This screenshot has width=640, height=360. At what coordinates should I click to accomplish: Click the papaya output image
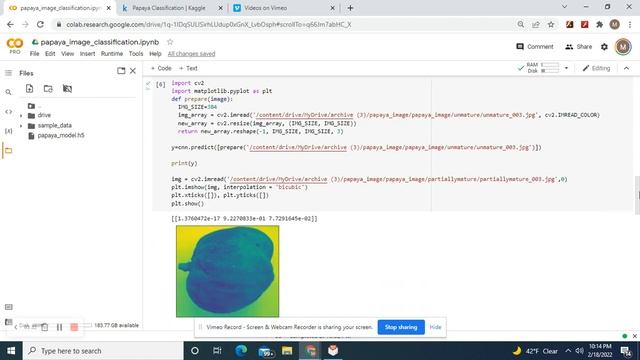tap(227, 271)
